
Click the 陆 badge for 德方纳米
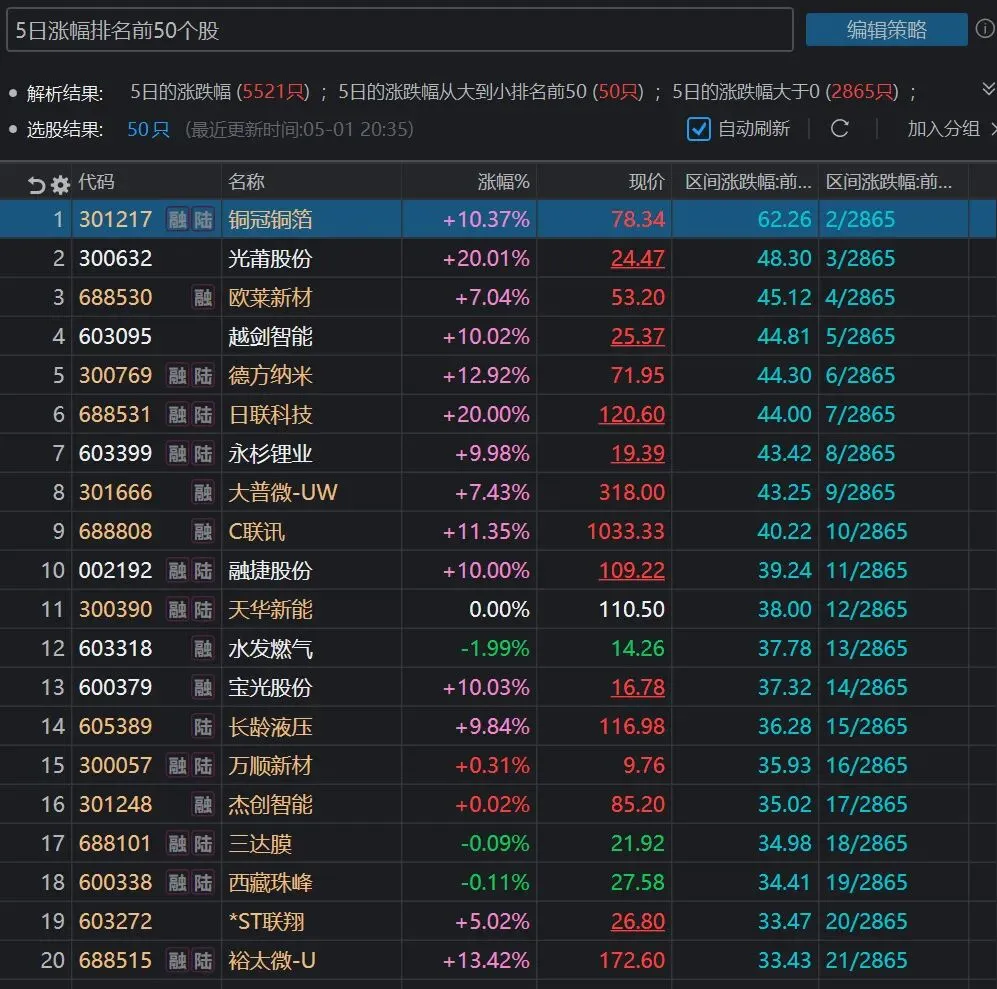[x=203, y=376]
